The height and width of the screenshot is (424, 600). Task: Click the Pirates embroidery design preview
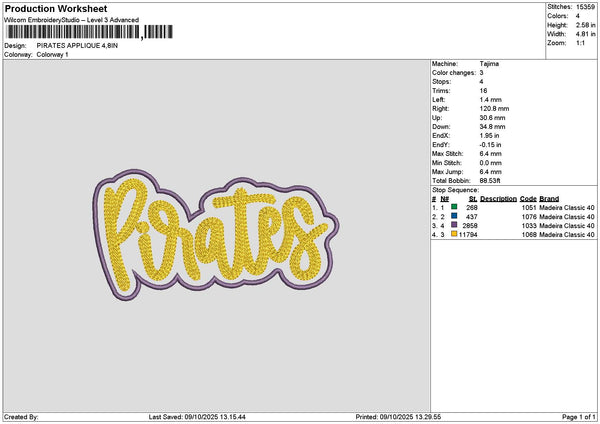[216, 235]
